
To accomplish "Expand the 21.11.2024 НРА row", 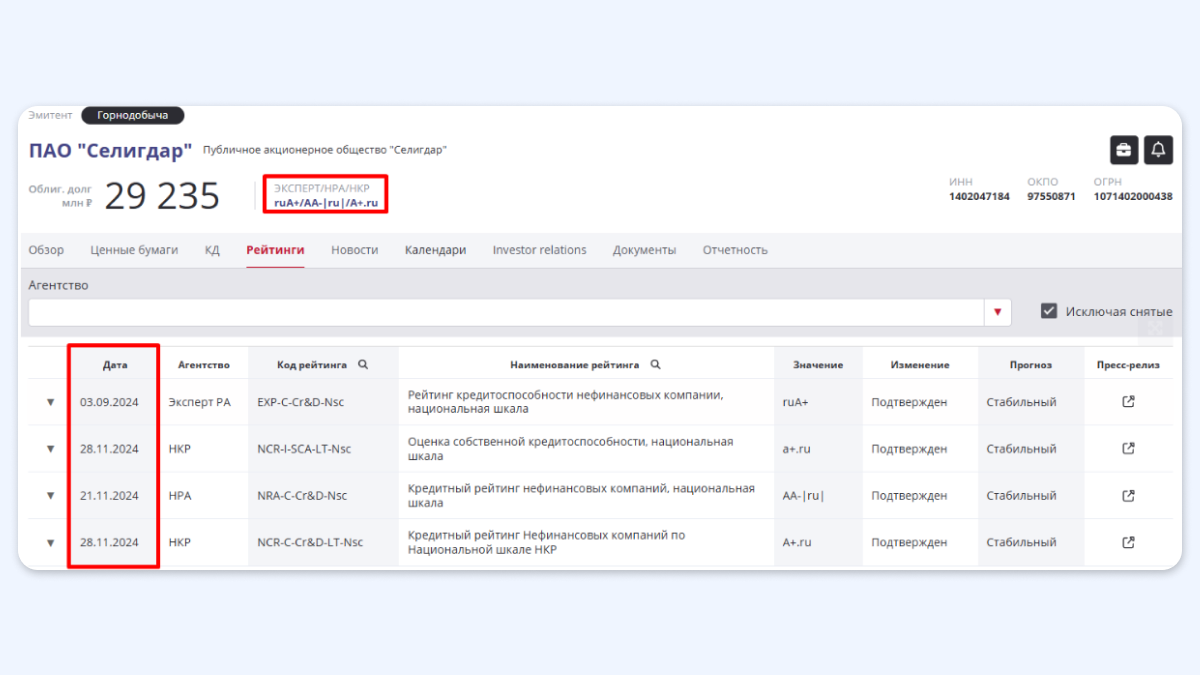I will 50,495.
